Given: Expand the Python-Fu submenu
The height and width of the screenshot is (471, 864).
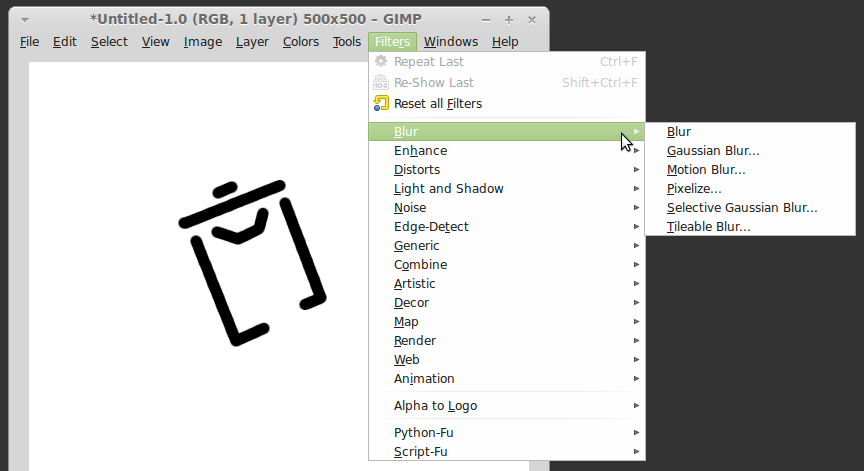Looking at the screenshot, I should (506, 432).
